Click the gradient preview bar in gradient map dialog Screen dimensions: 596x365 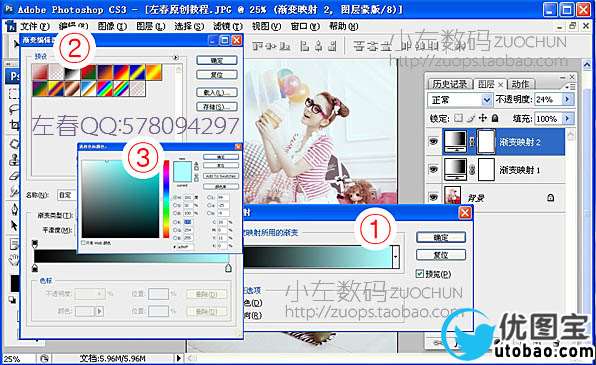[317, 257]
